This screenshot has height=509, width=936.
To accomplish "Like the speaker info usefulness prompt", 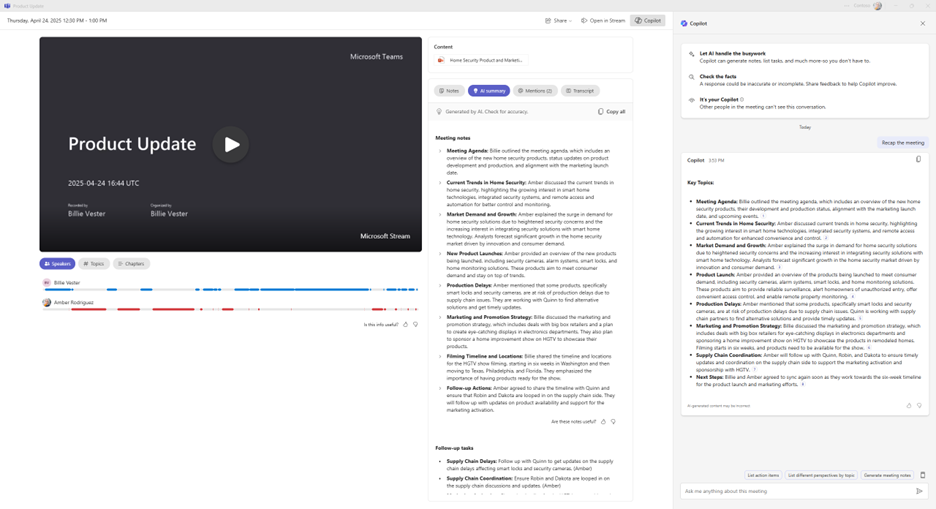I will (x=406, y=325).
